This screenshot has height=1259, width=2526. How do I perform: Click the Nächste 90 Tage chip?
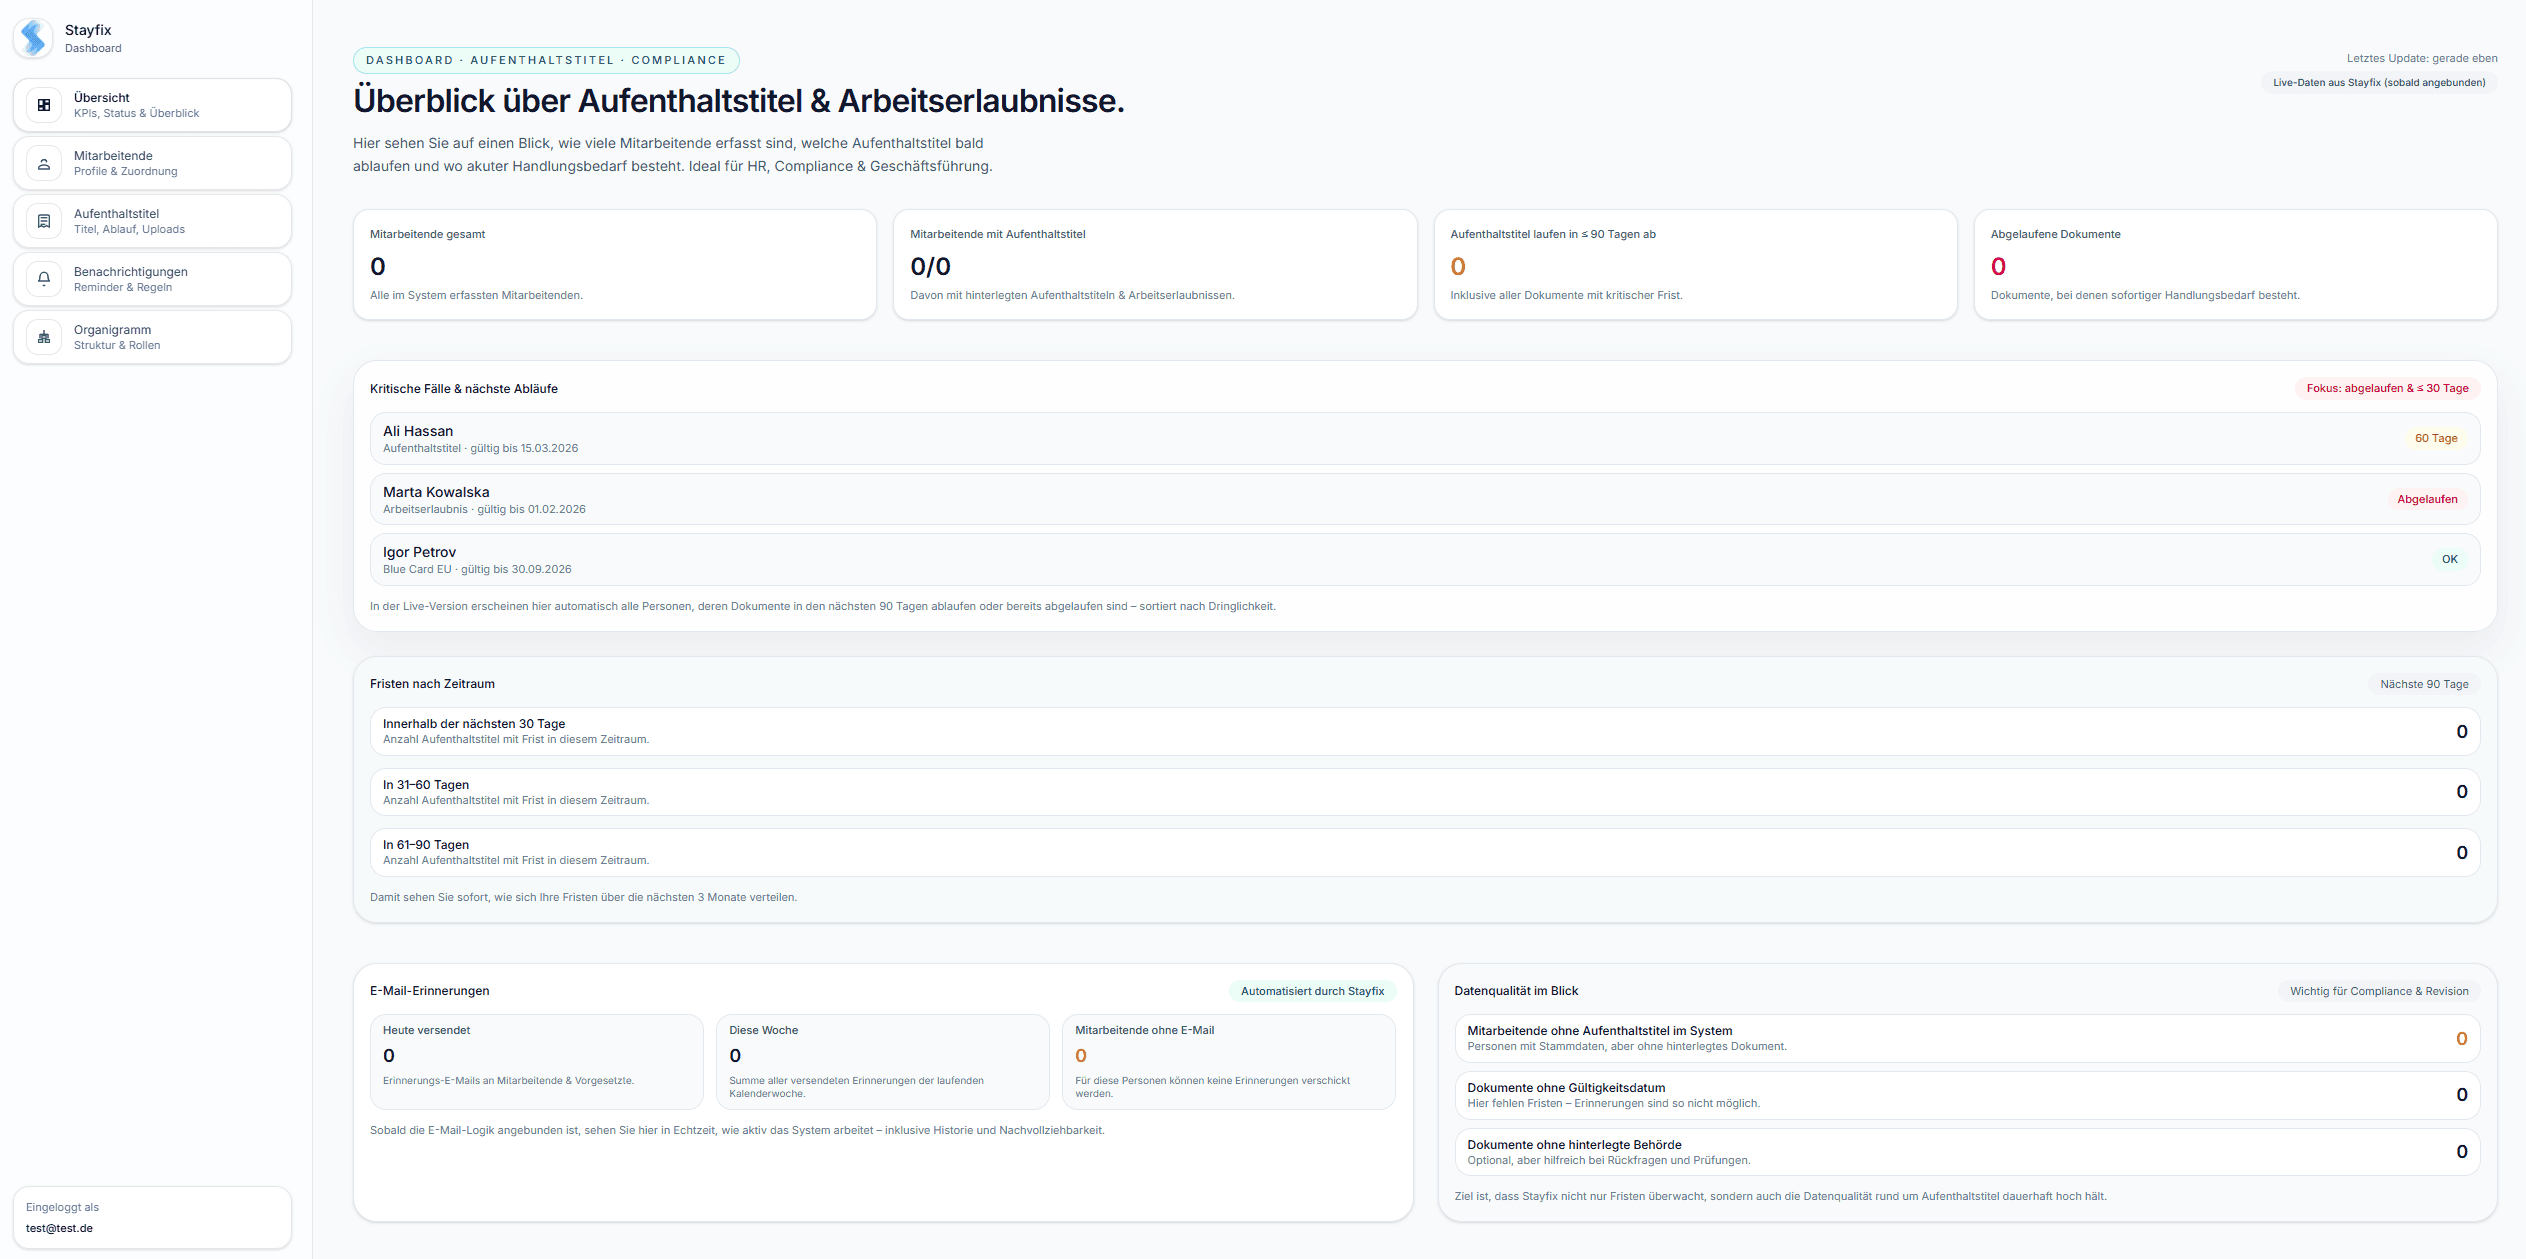[x=2423, y=684]
